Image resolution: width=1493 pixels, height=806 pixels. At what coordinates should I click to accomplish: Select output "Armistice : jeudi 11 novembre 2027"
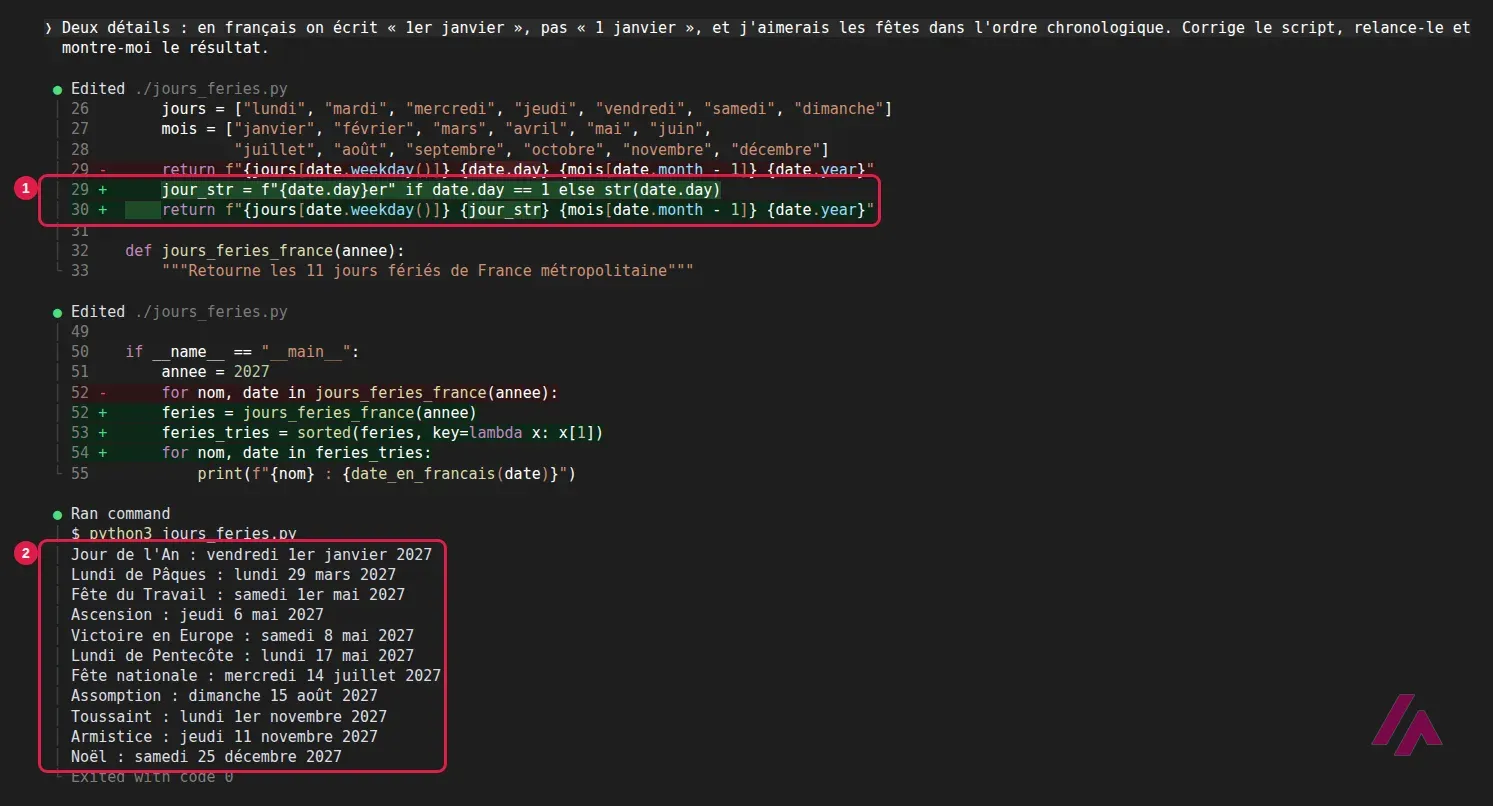coord(224,737)
